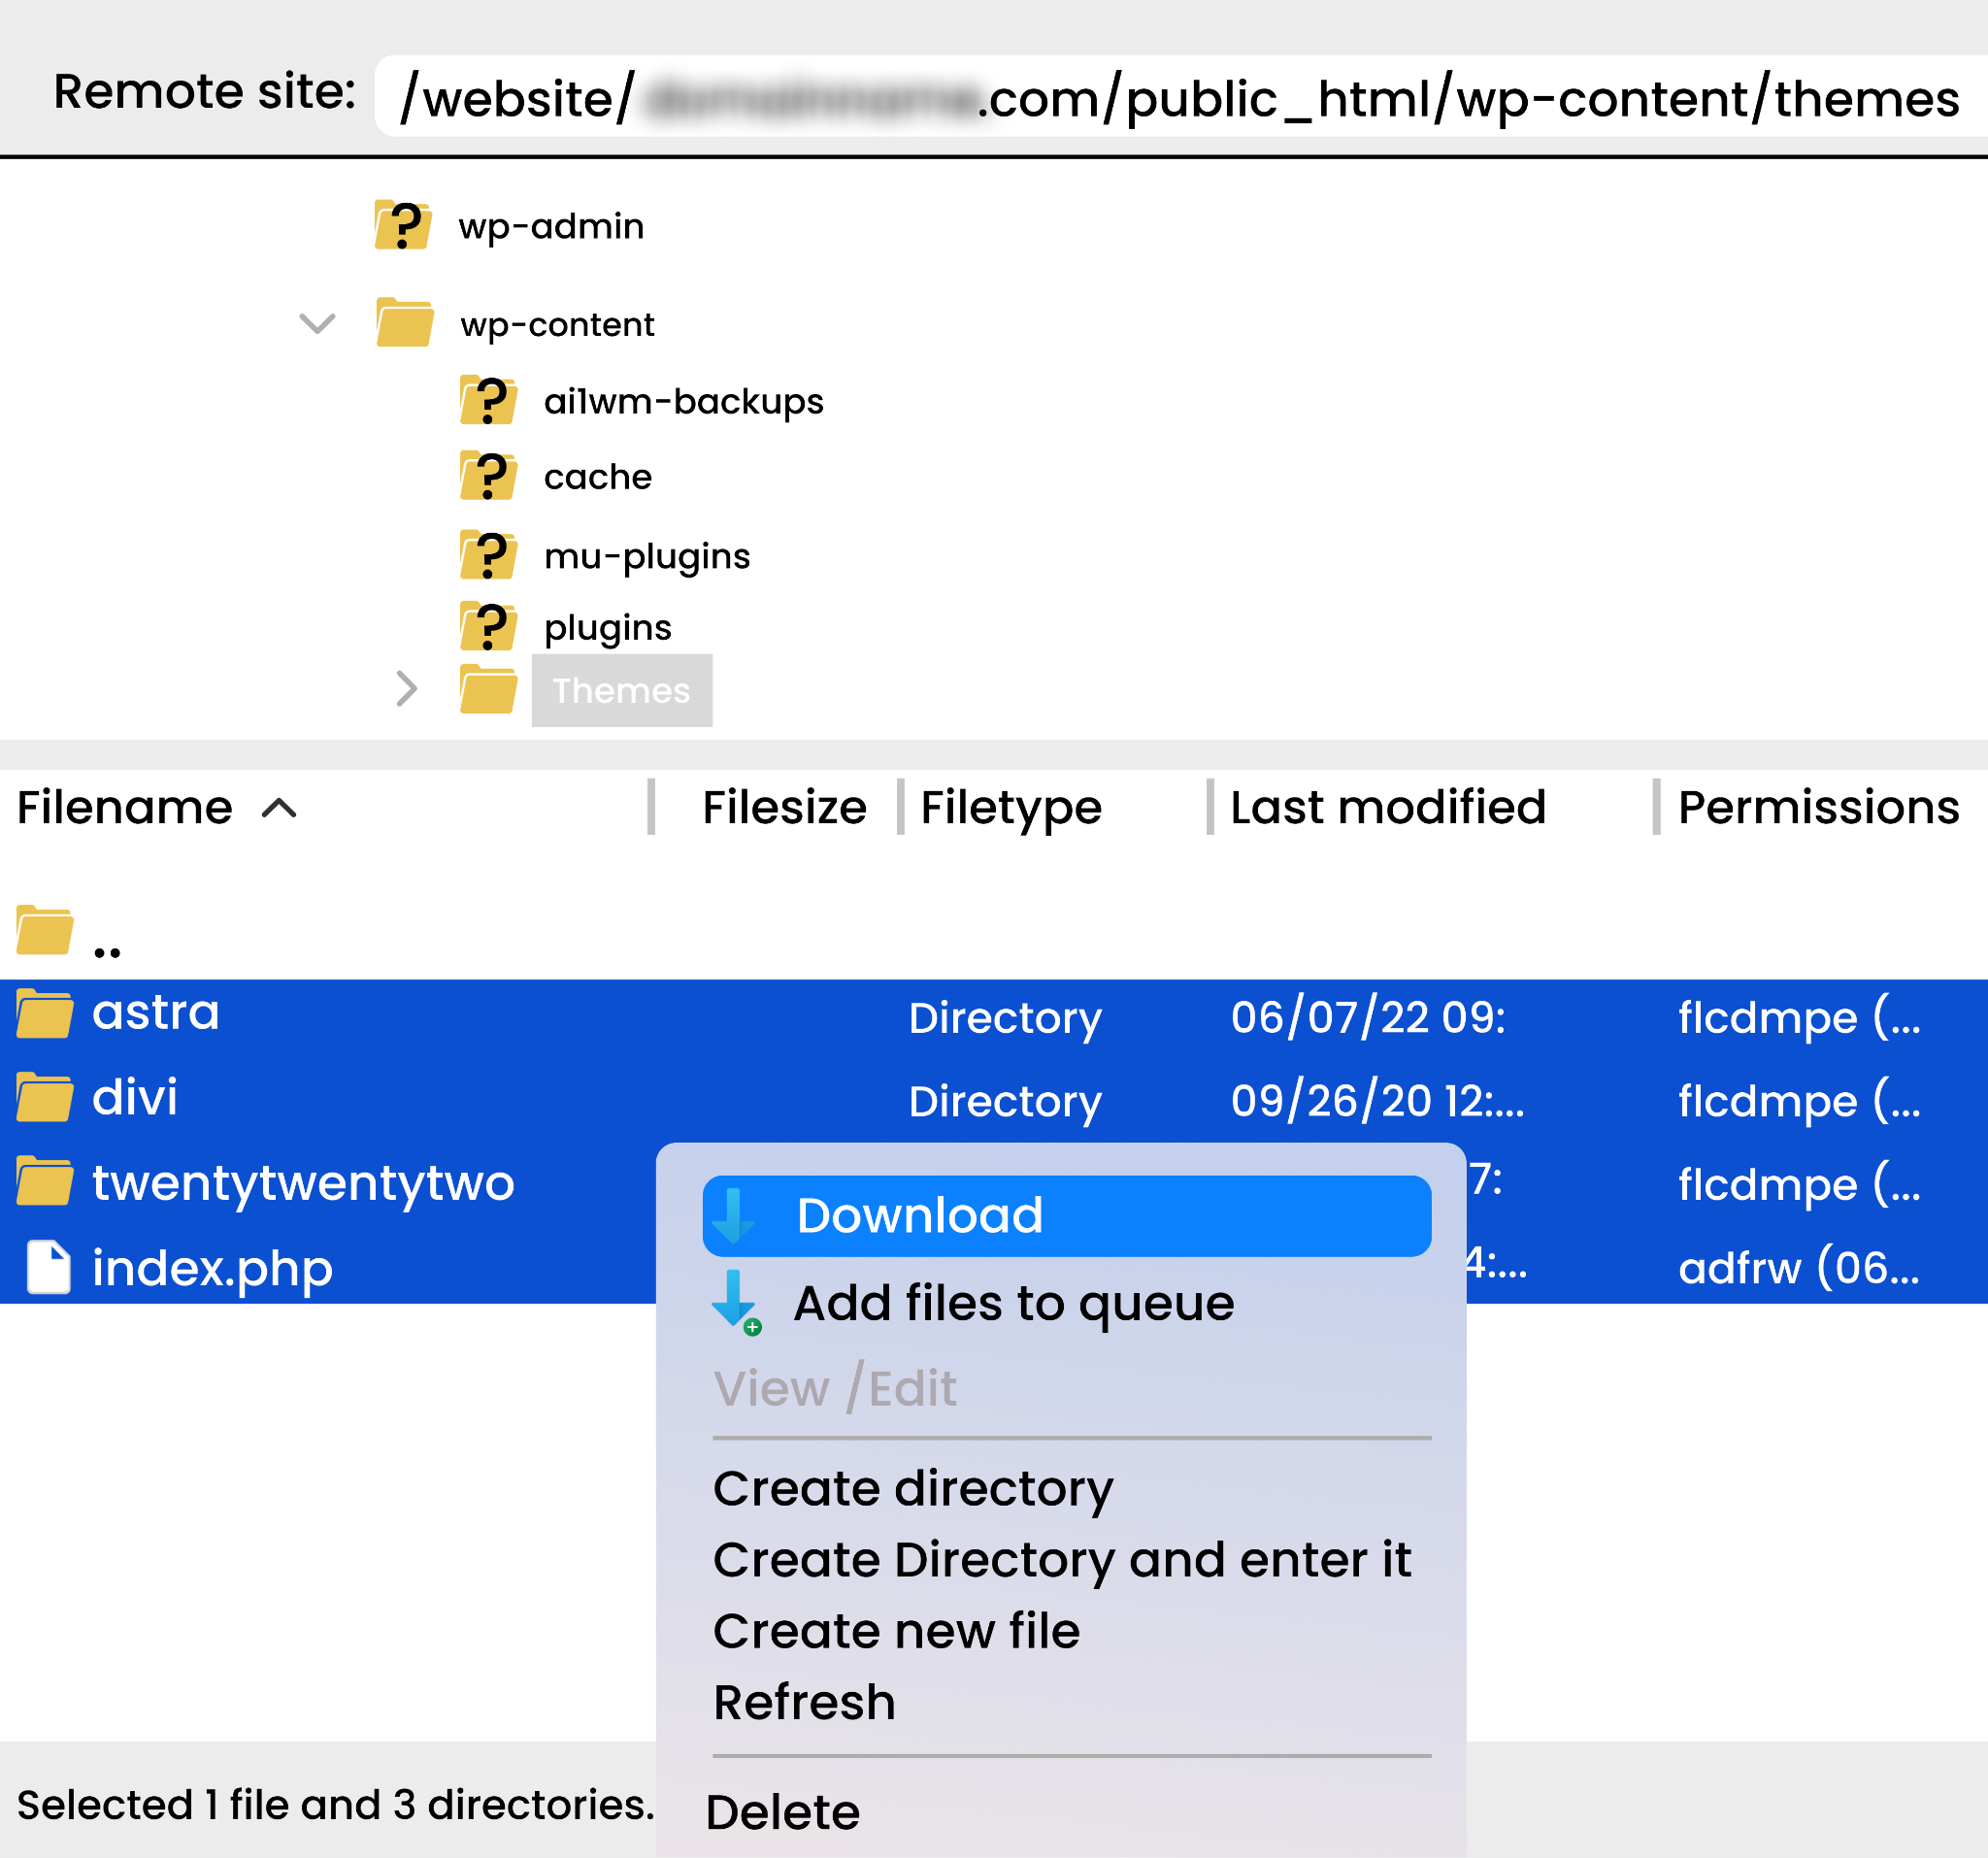Click the ai1wm-backups question-mark folder icon

(x=488, y=401)
